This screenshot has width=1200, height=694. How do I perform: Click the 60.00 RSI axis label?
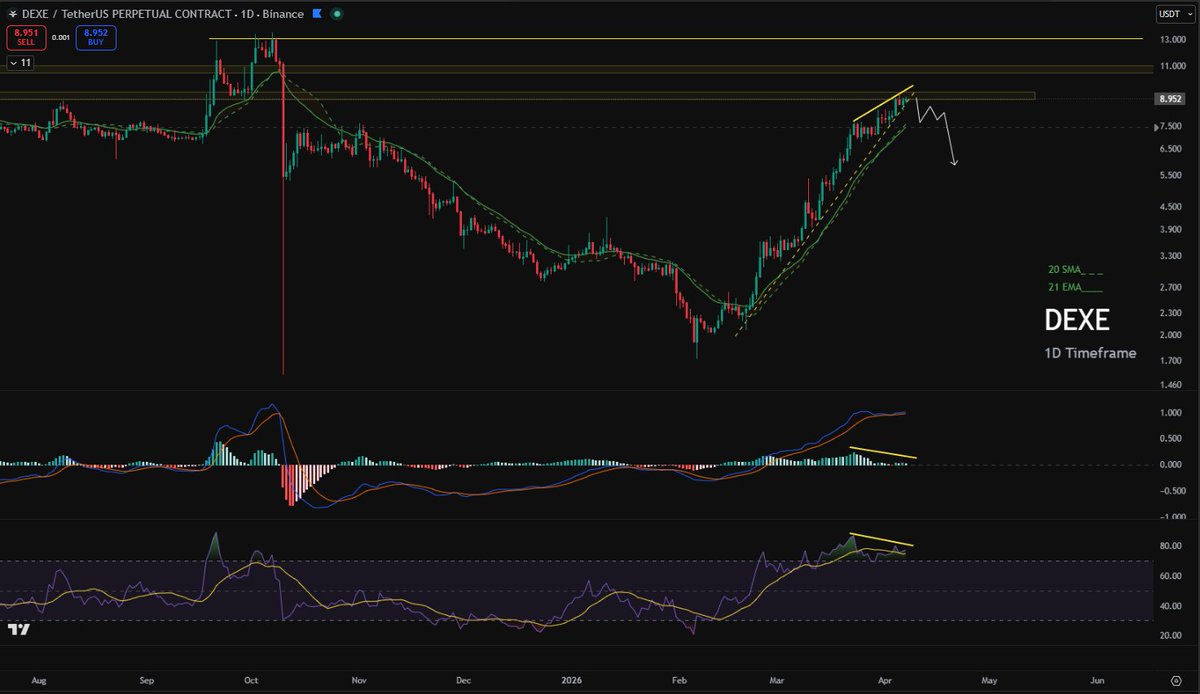[1170, 576]
